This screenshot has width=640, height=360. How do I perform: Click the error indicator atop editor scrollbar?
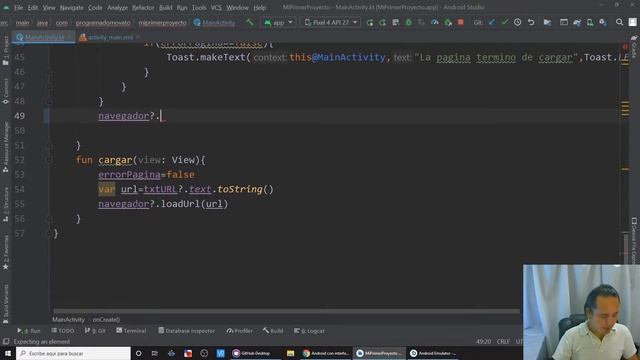click(625, 47)
